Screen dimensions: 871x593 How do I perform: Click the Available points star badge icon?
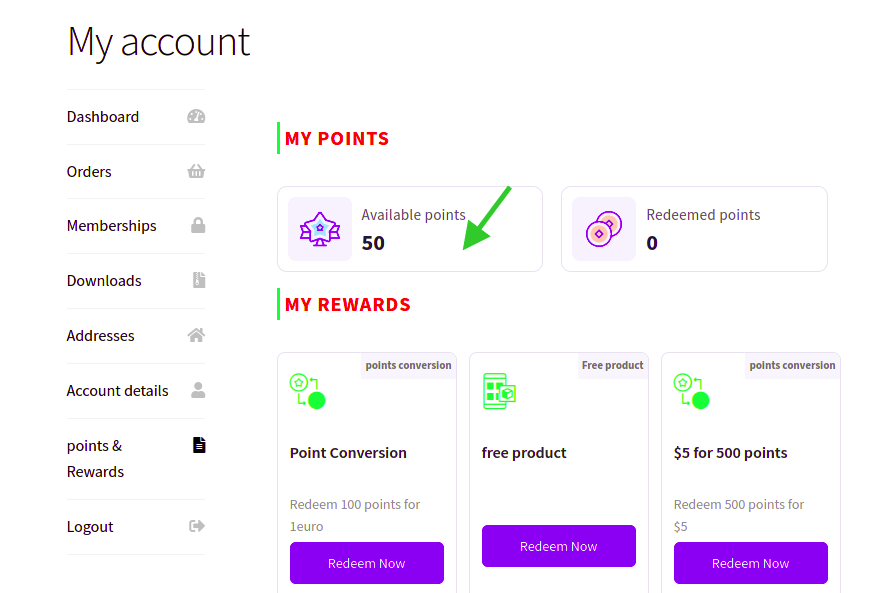point(320,229)
